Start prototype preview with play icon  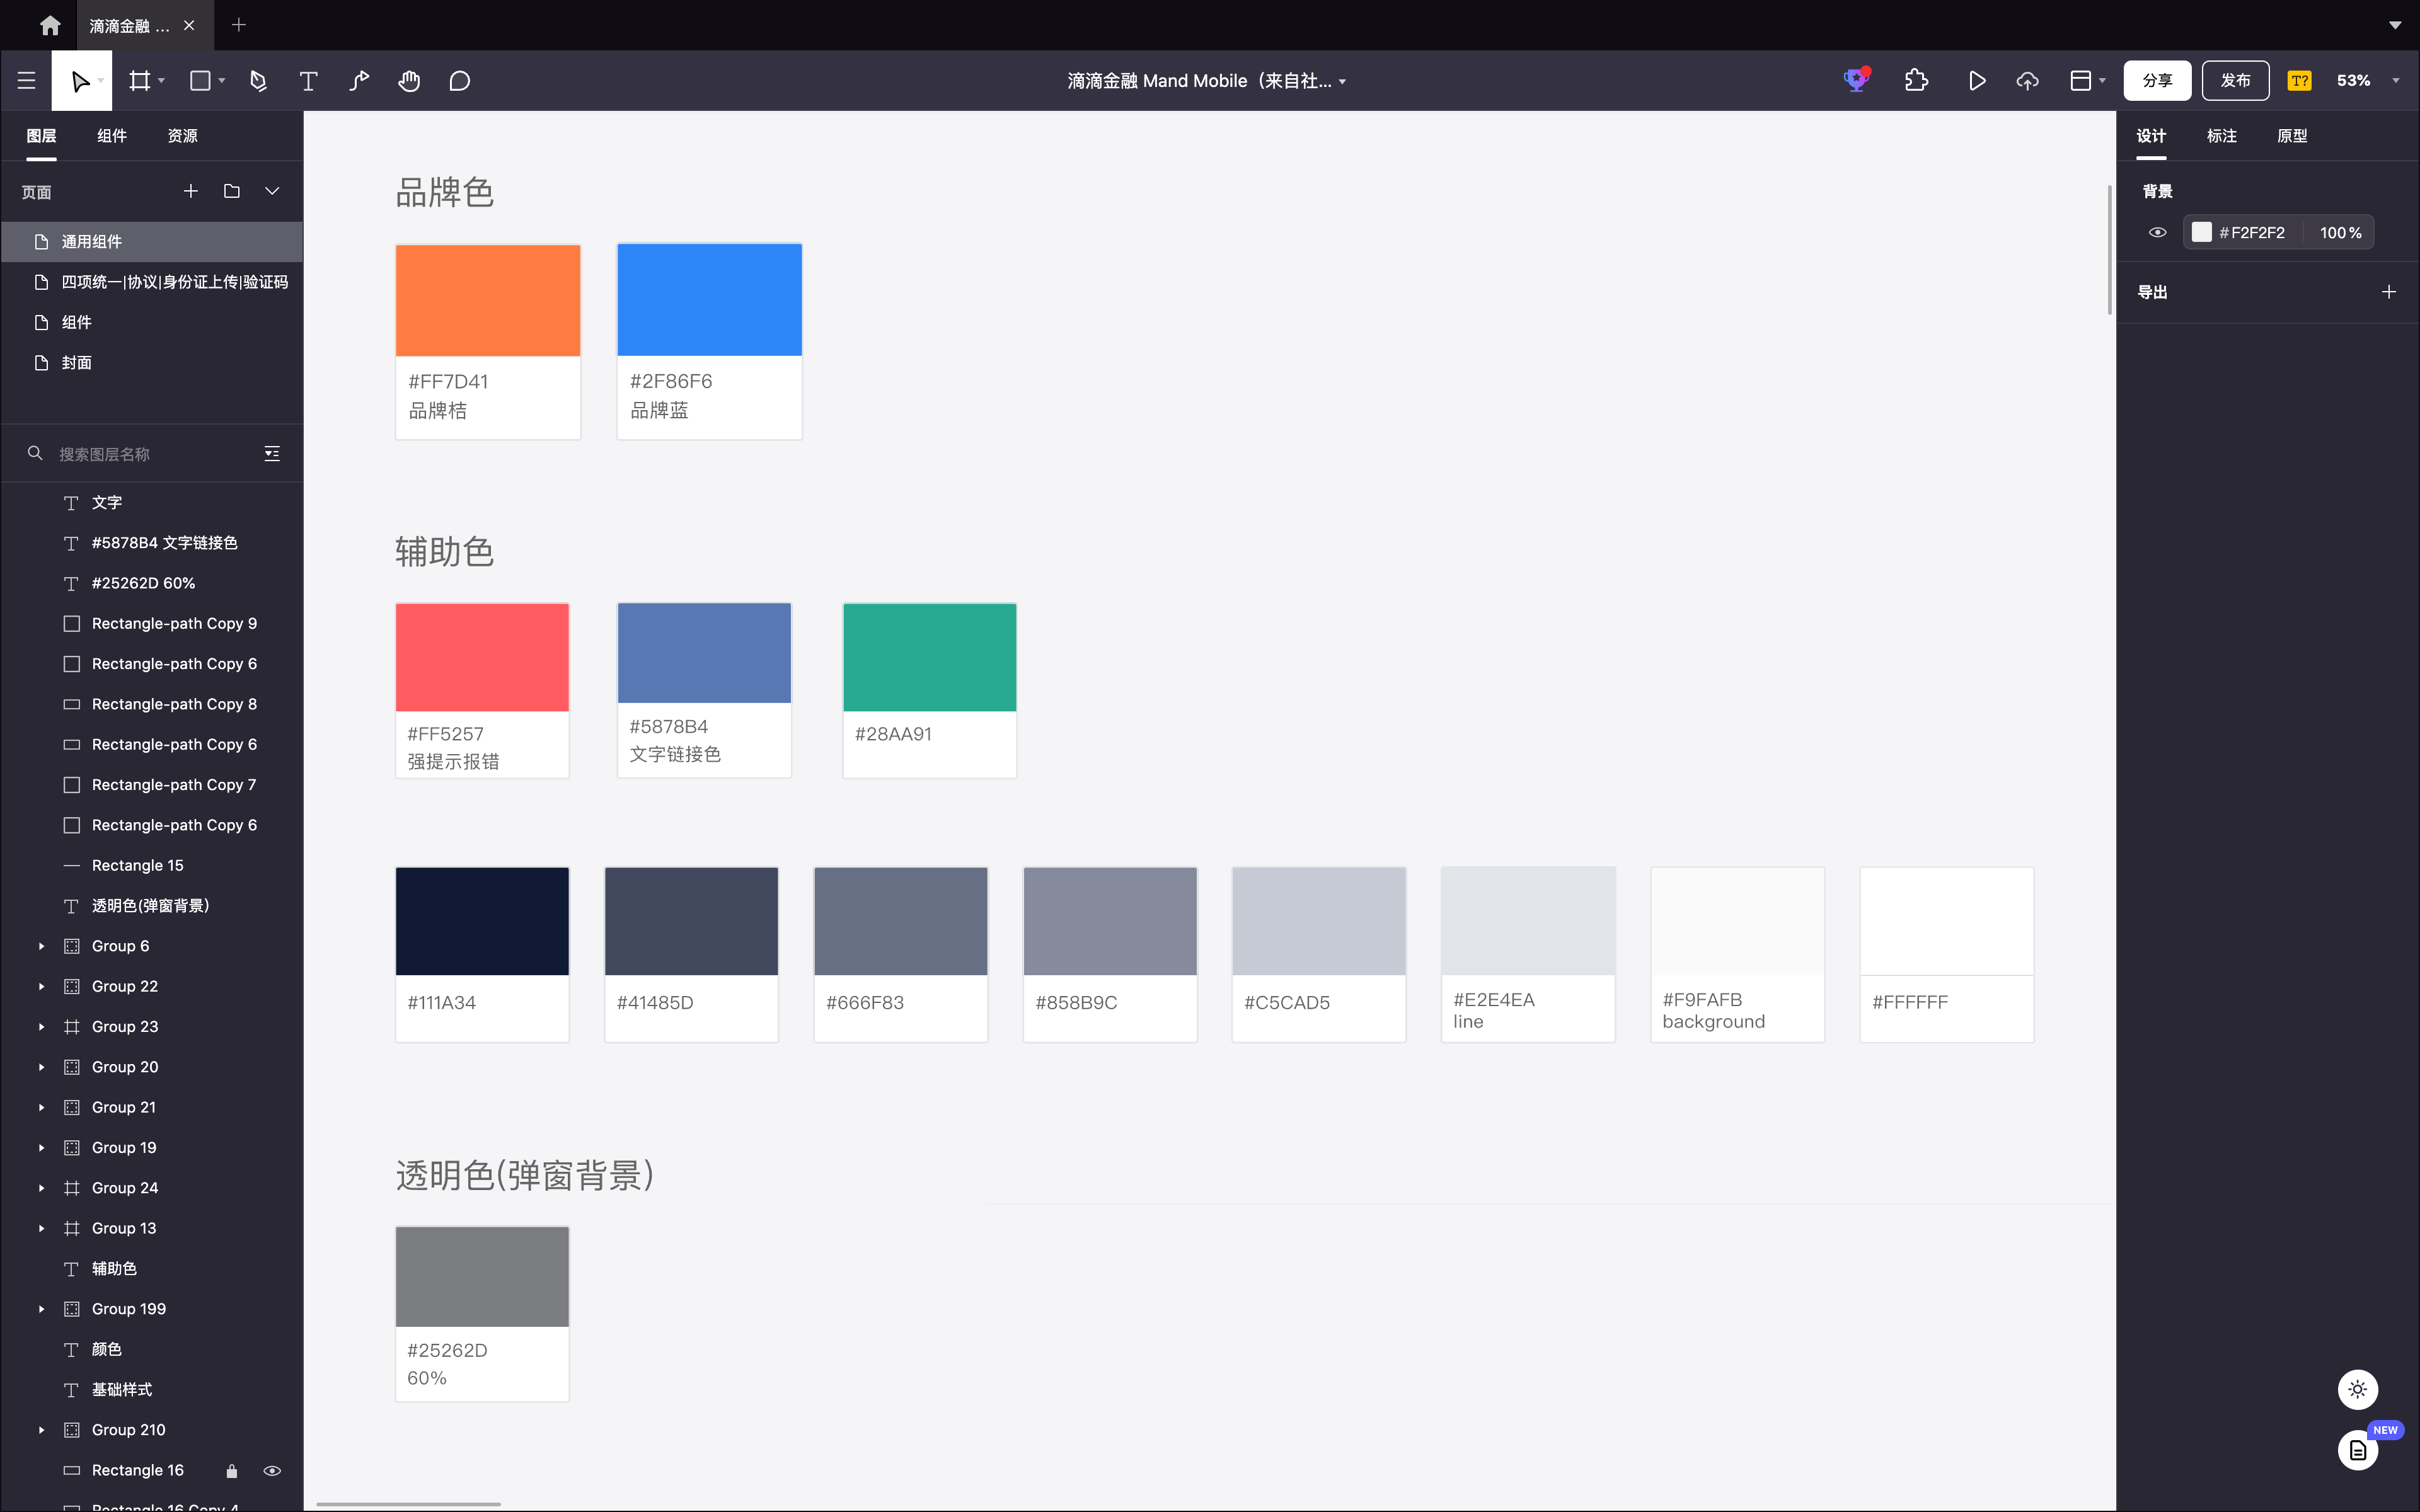click(x=1977, y=81)
